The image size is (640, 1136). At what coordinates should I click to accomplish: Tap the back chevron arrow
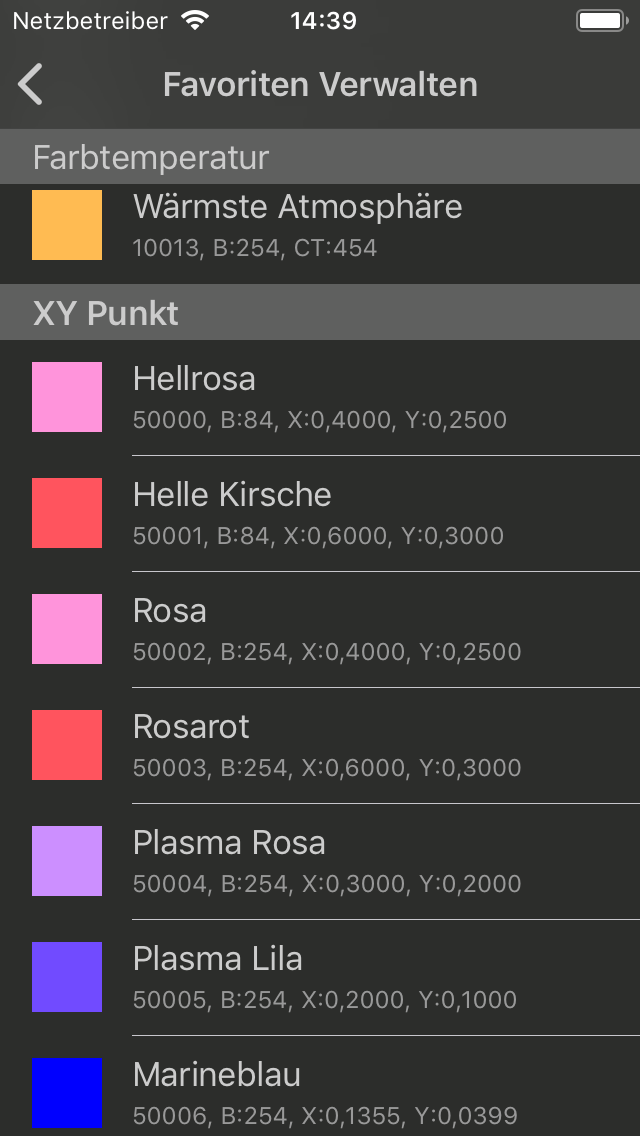31,85
